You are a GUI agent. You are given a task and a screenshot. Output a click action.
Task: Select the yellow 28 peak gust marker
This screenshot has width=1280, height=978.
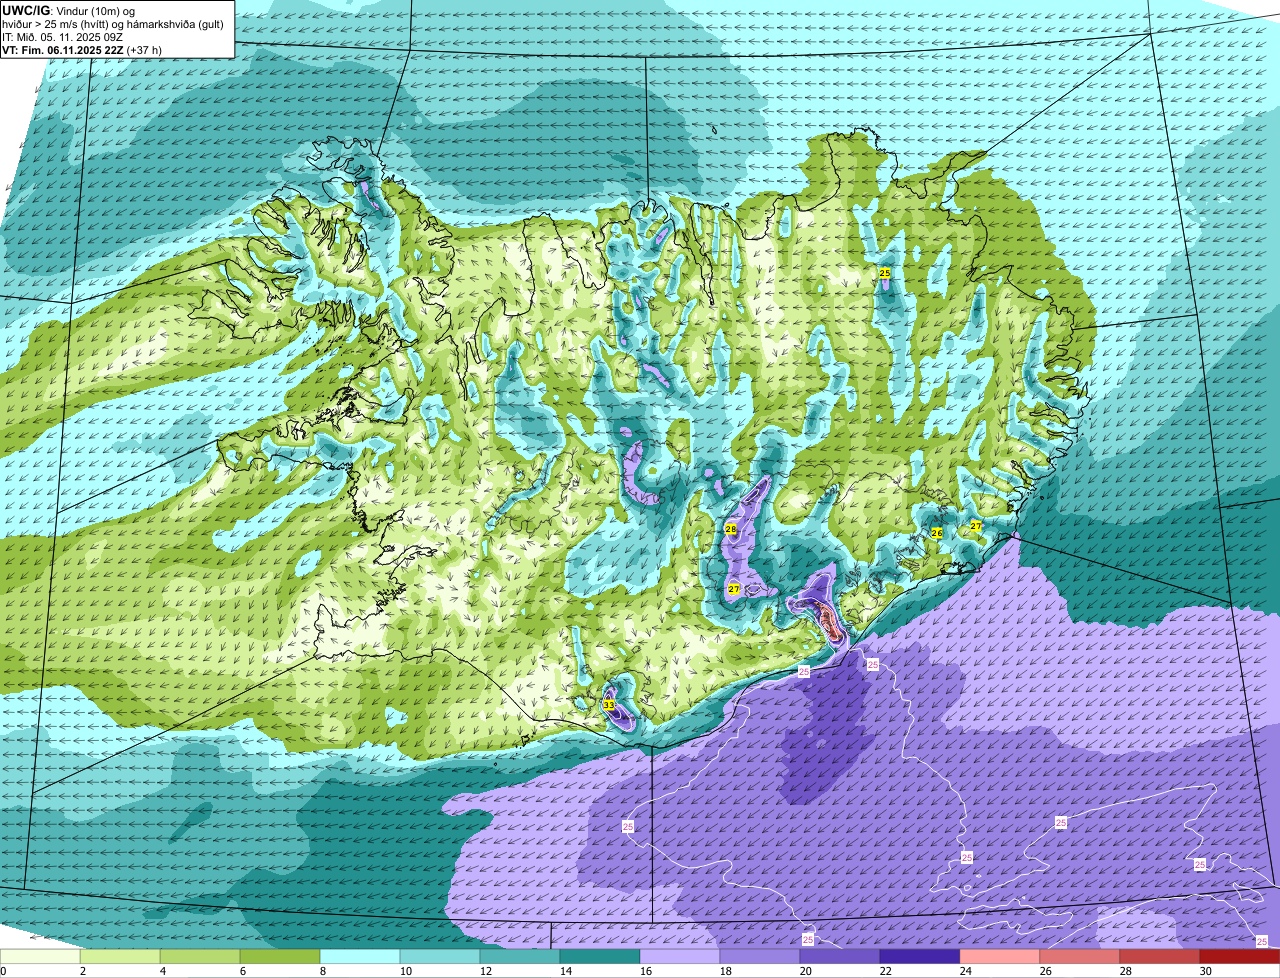[730, 529]
